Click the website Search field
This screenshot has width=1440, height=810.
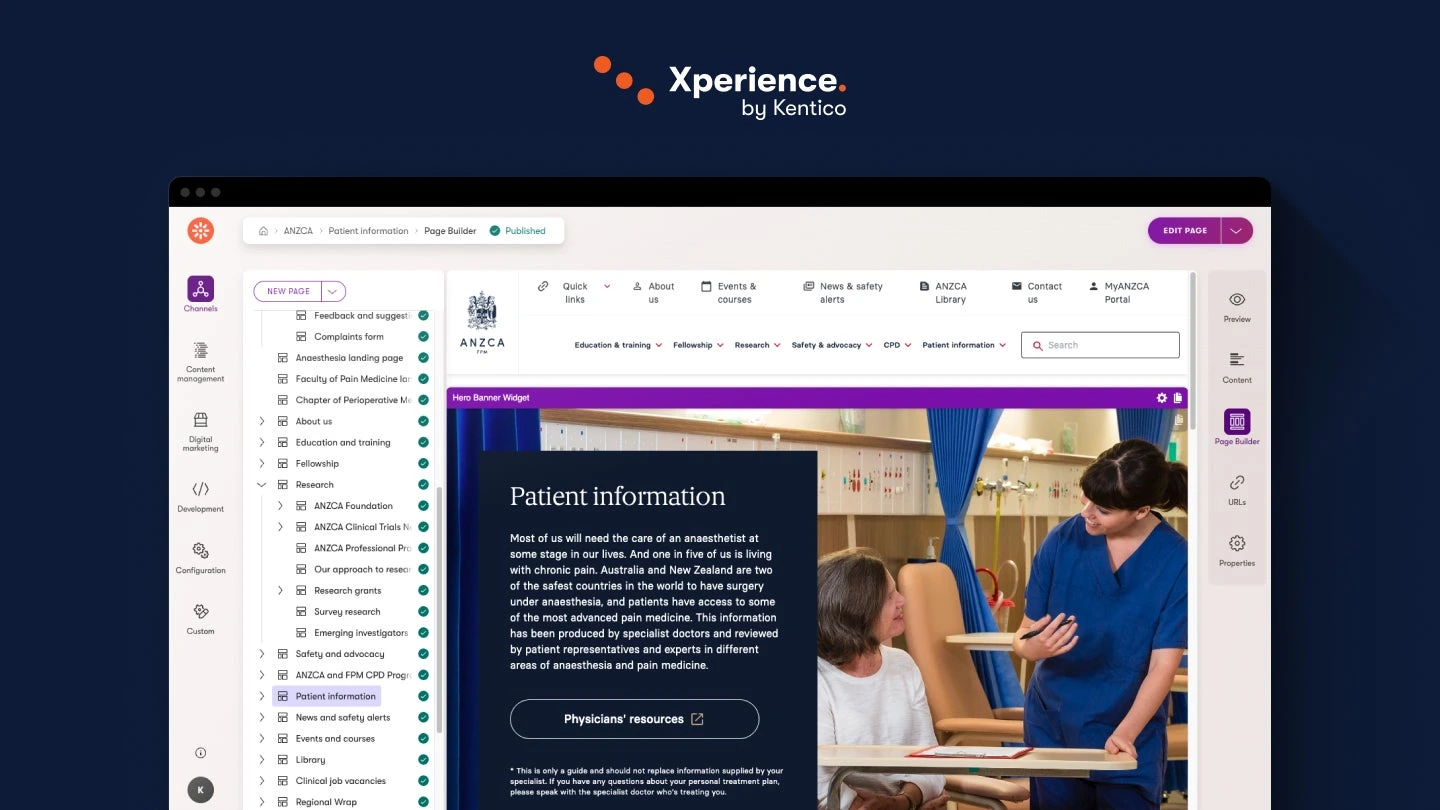pyautogui.click(x=1100, y=345)
